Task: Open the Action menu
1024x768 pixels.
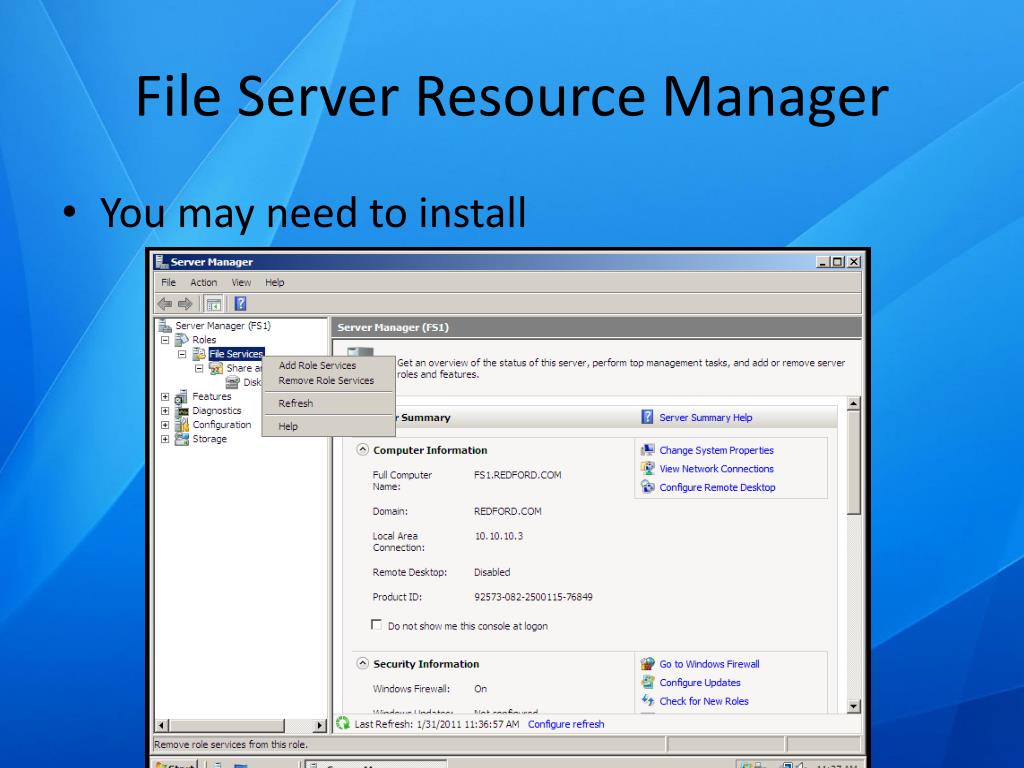Action: 204,282
